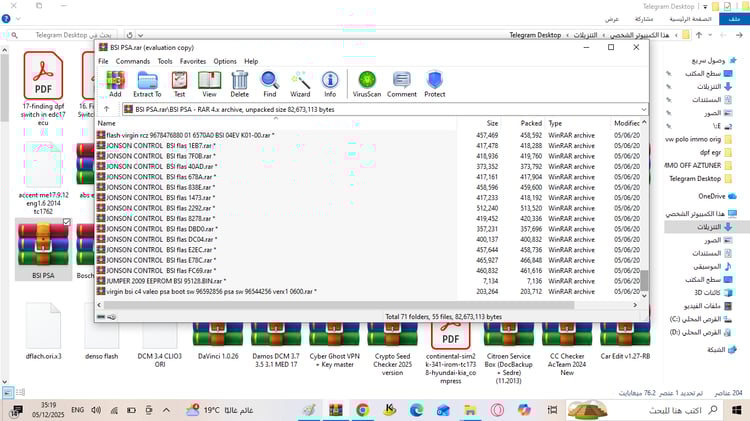Viewport: 750px width, 421px height.
Task: Sort by the Name column header
Action: point(276,123)
